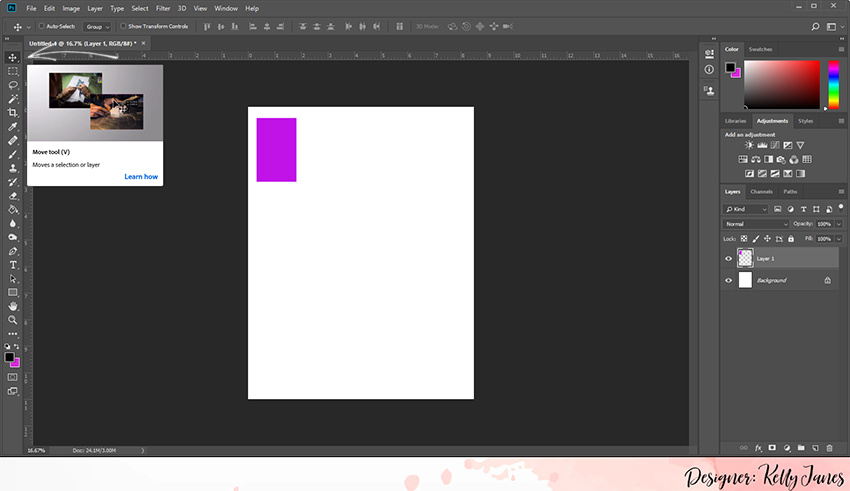Select the Crop tool

pyautogui.click(x=12, y=113)
